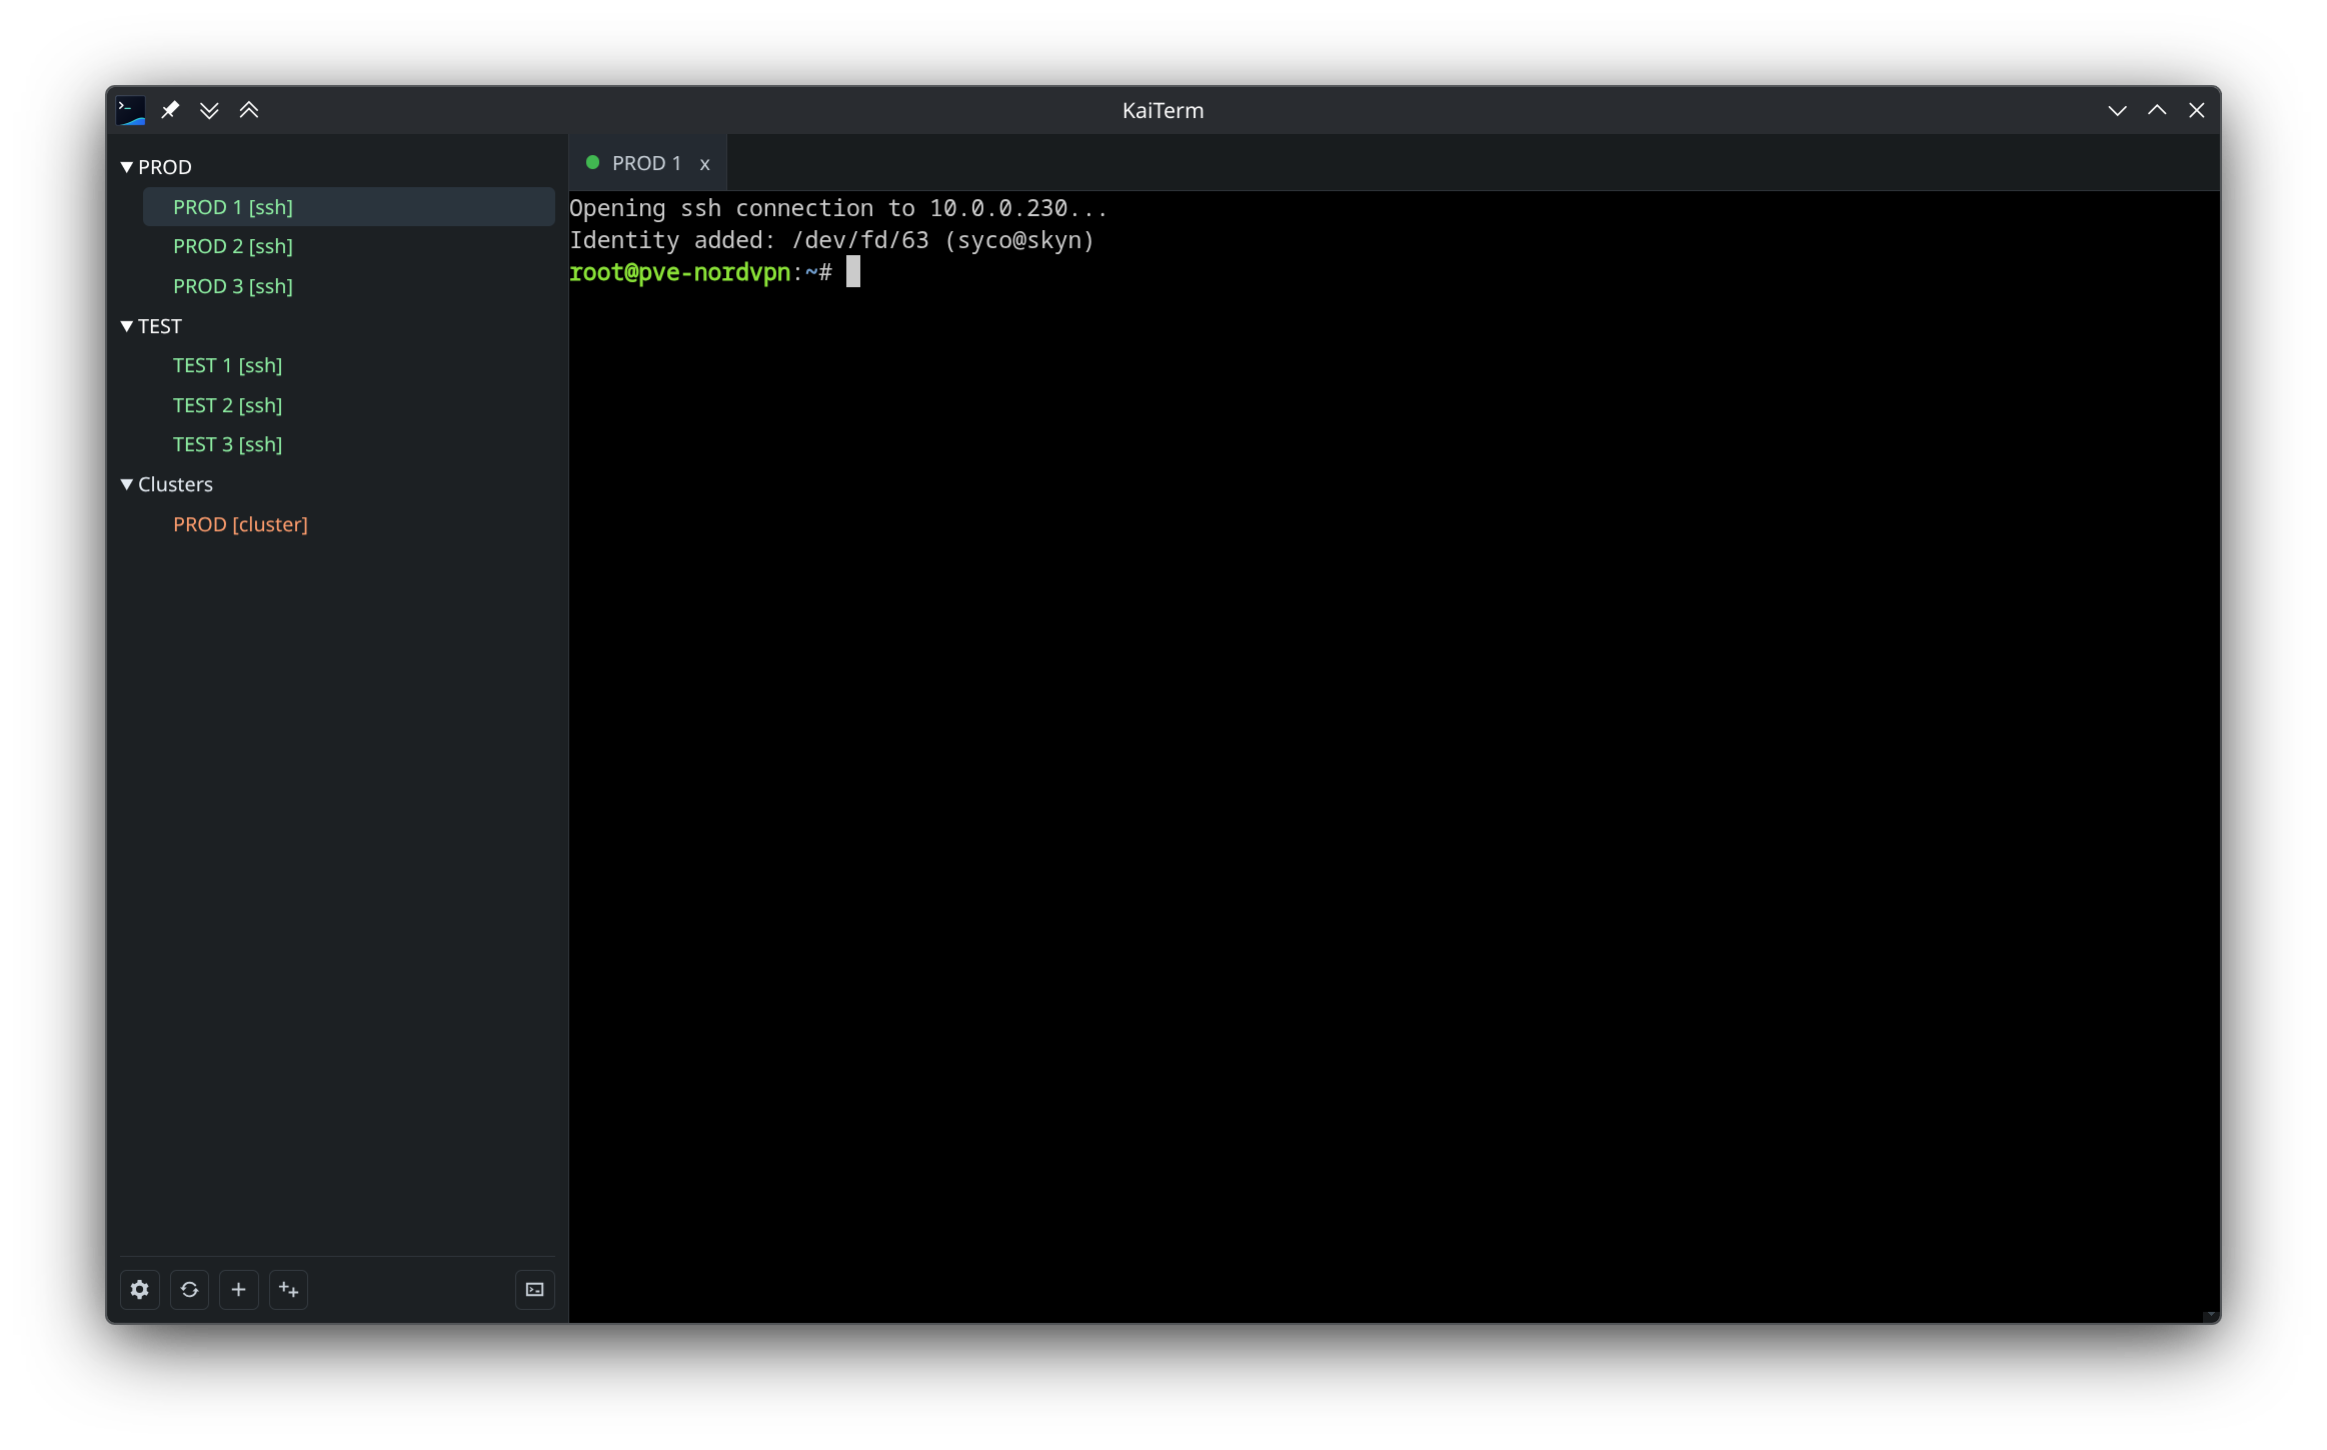Viewport: 2327px width, 1450px height.
Task: Collapse the TEST group
Action: pyautogui.click(x=127, y=326)
